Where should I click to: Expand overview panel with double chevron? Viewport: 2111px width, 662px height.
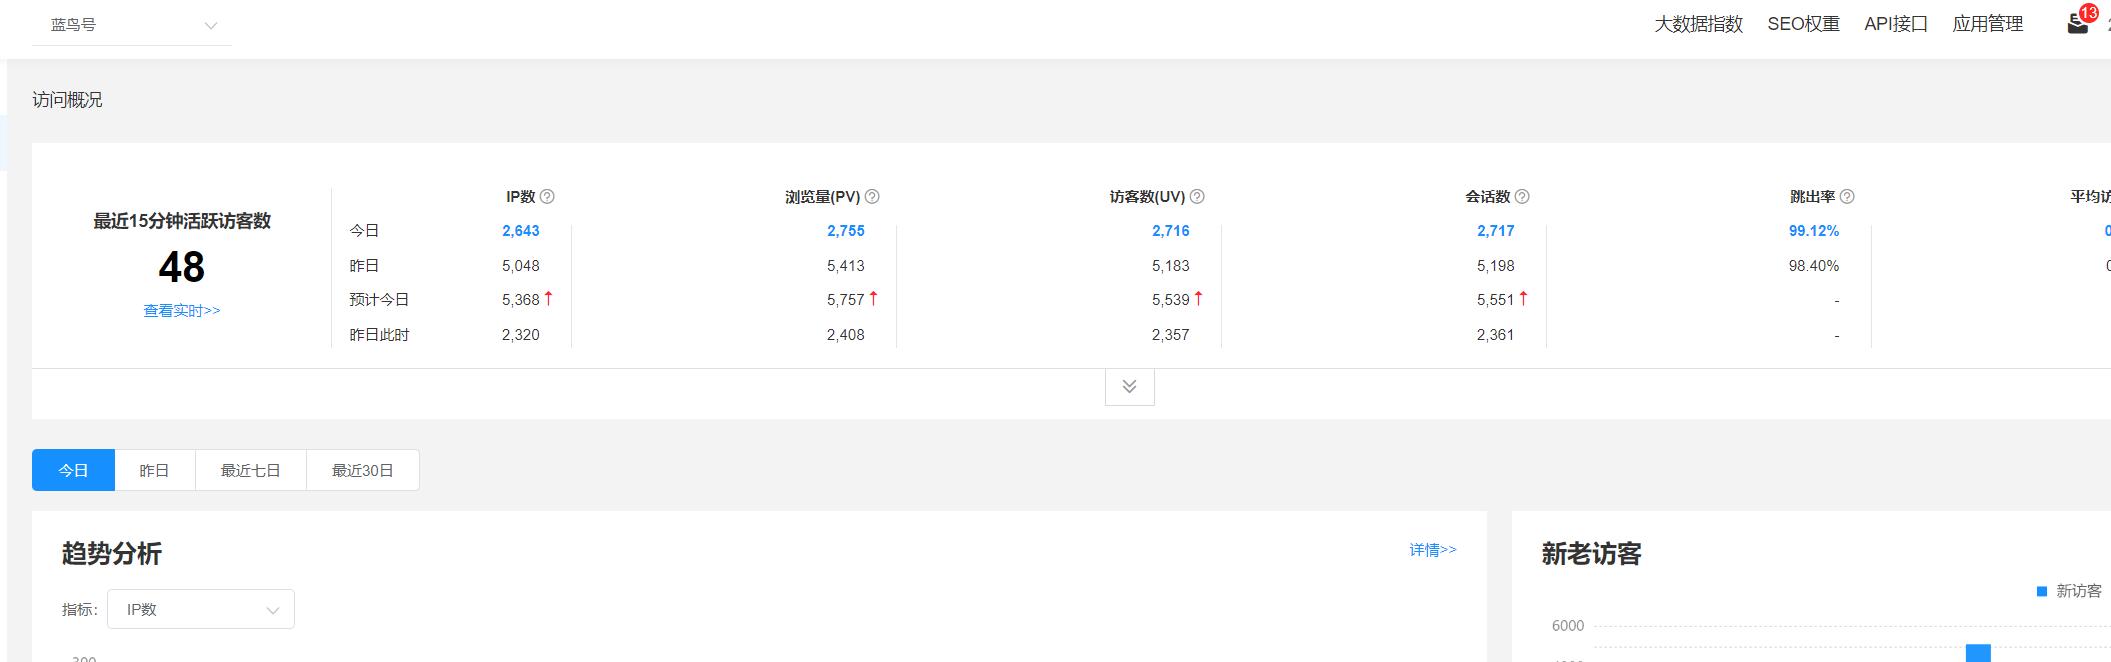tap(1129, 387)
